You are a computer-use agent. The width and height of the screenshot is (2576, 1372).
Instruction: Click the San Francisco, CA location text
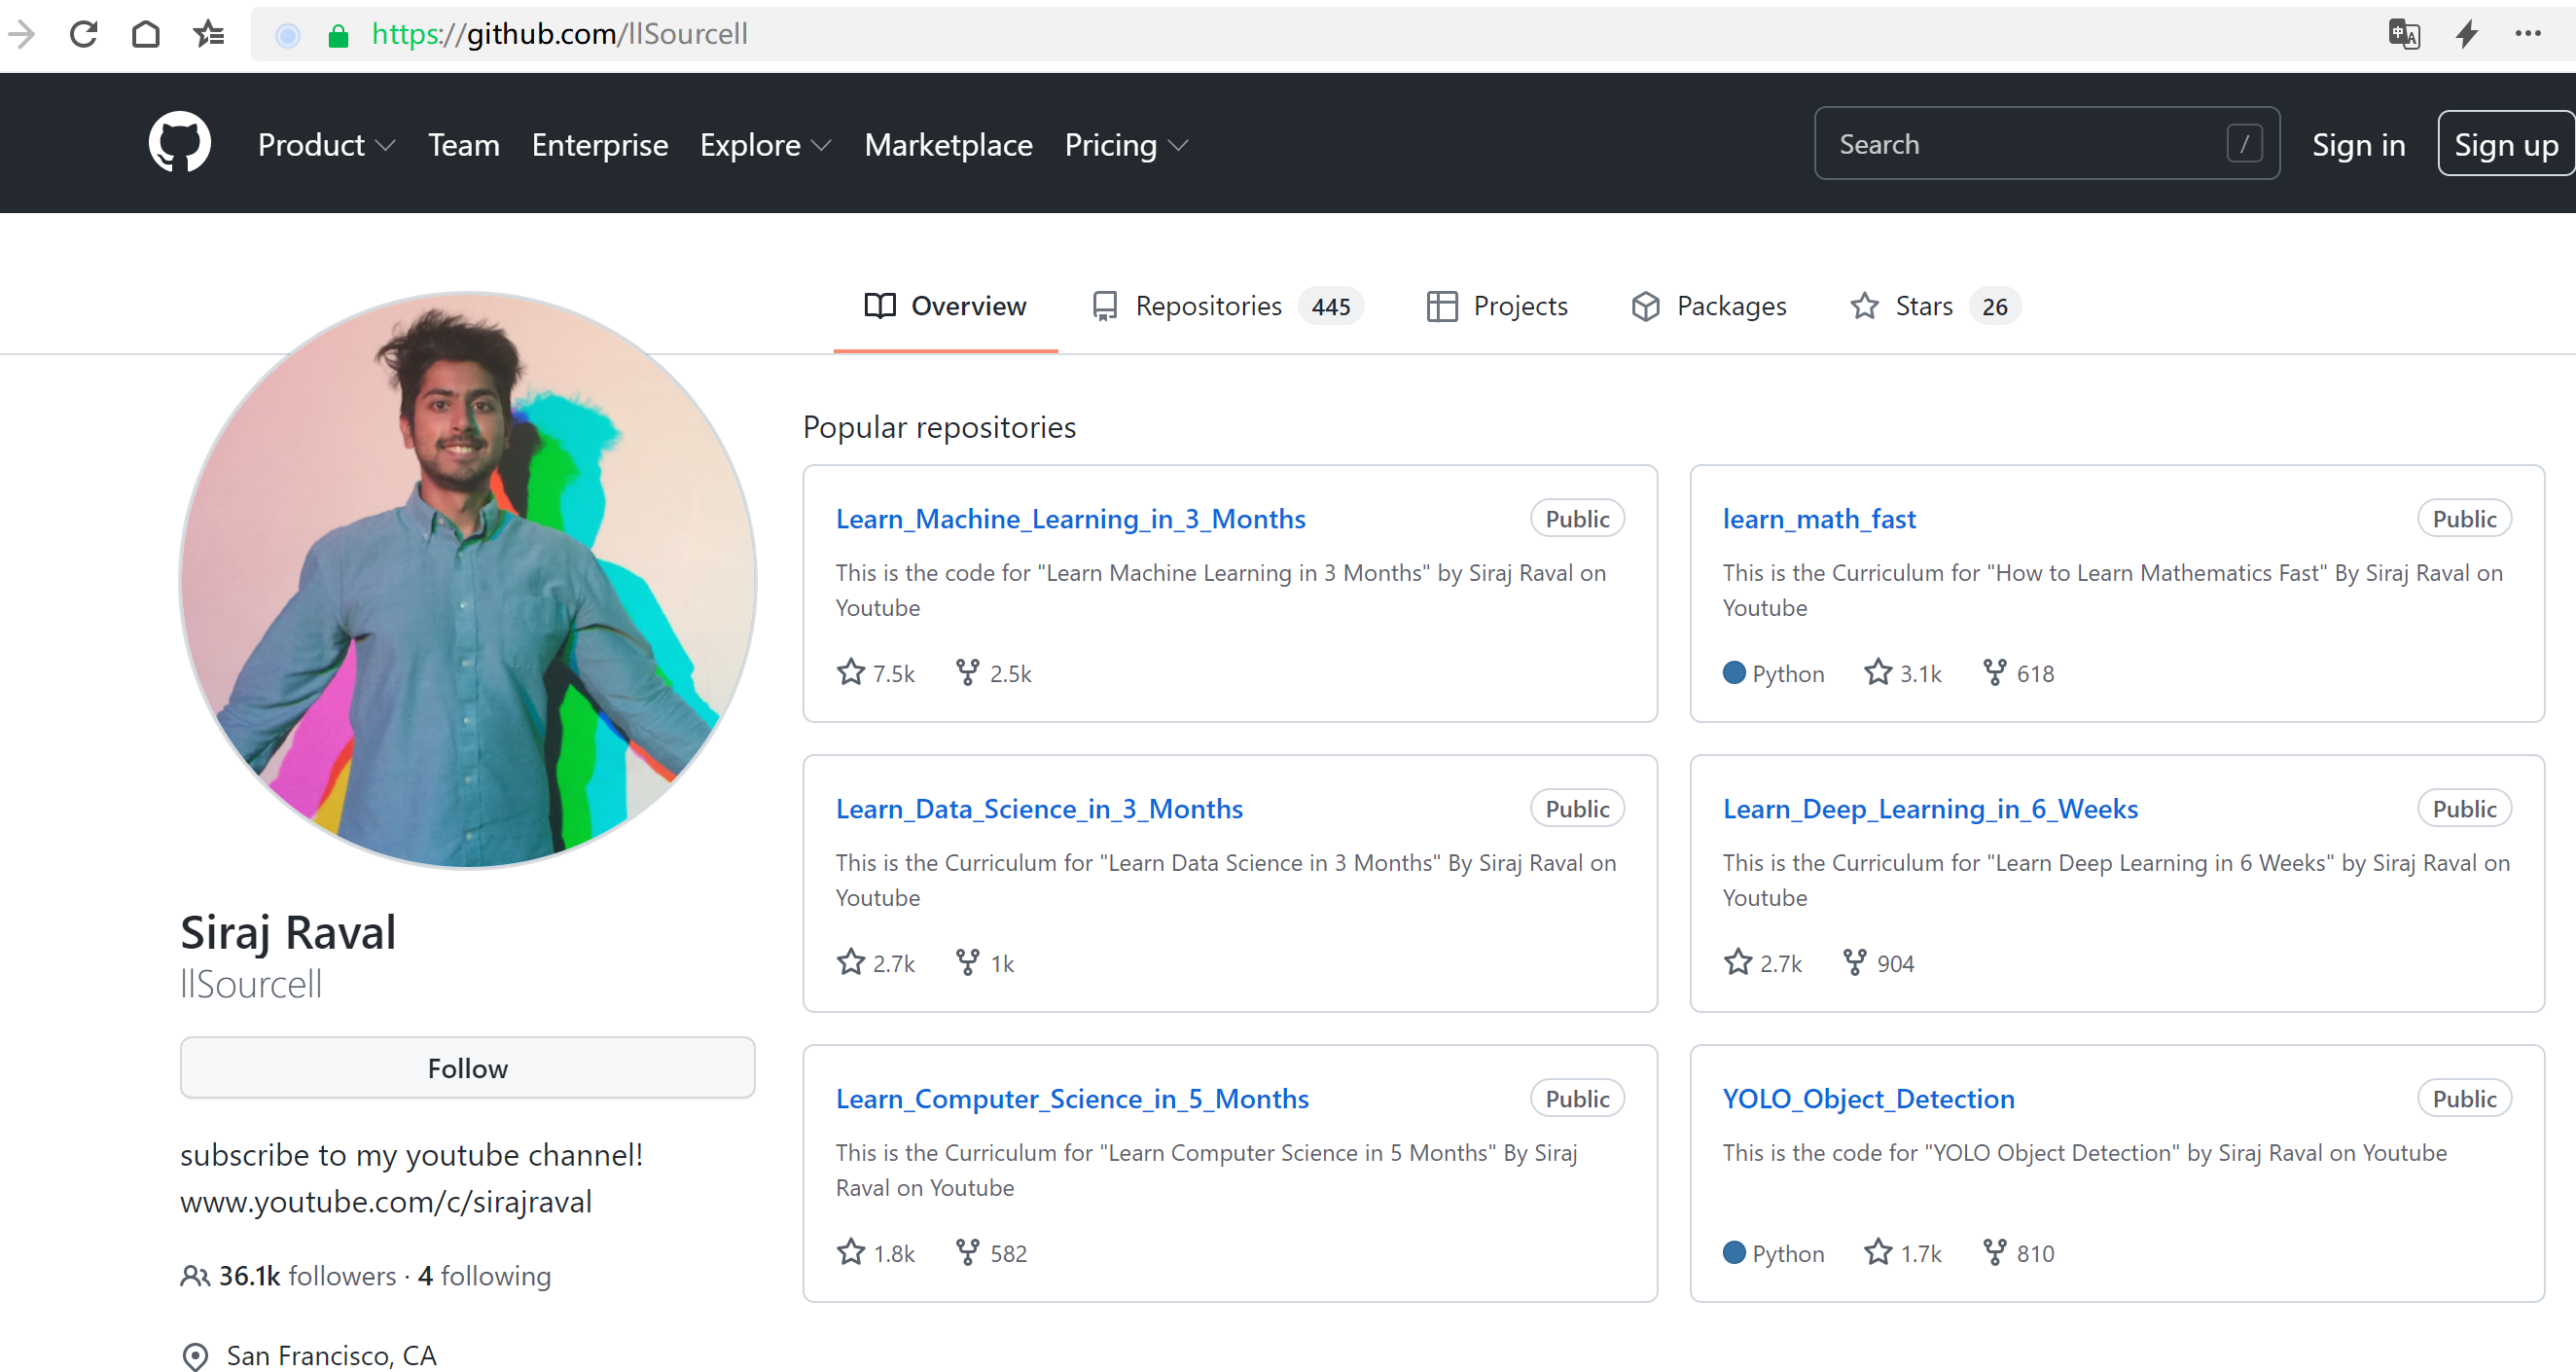331,1355
